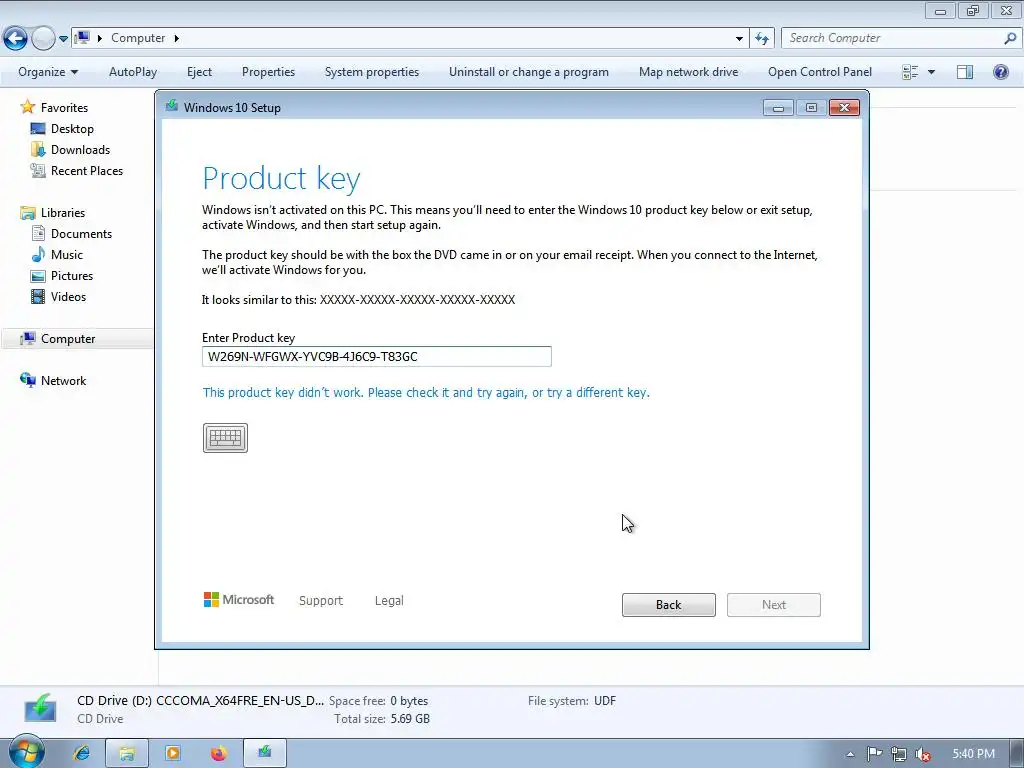Open Windows Explorer taskbar button
This screenshot has width=1024, height=768.
coord(127,753)
